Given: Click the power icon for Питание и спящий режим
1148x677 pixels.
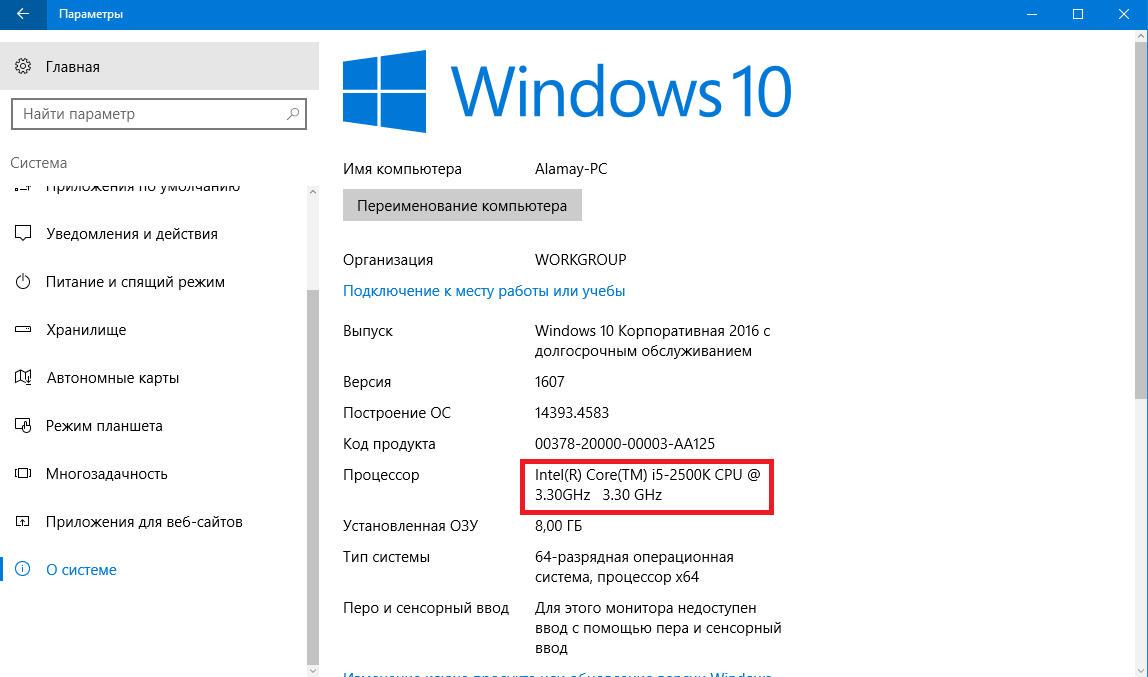Looking at the screenshot, I should point(23,282).
